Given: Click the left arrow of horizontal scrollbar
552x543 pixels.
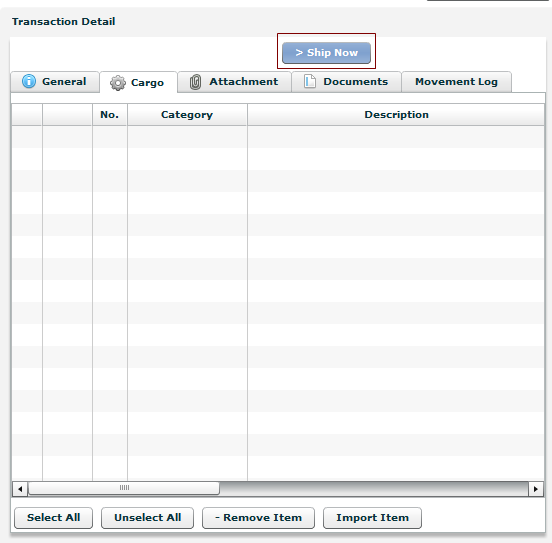Looking at the screenshot, I should 20,489.
